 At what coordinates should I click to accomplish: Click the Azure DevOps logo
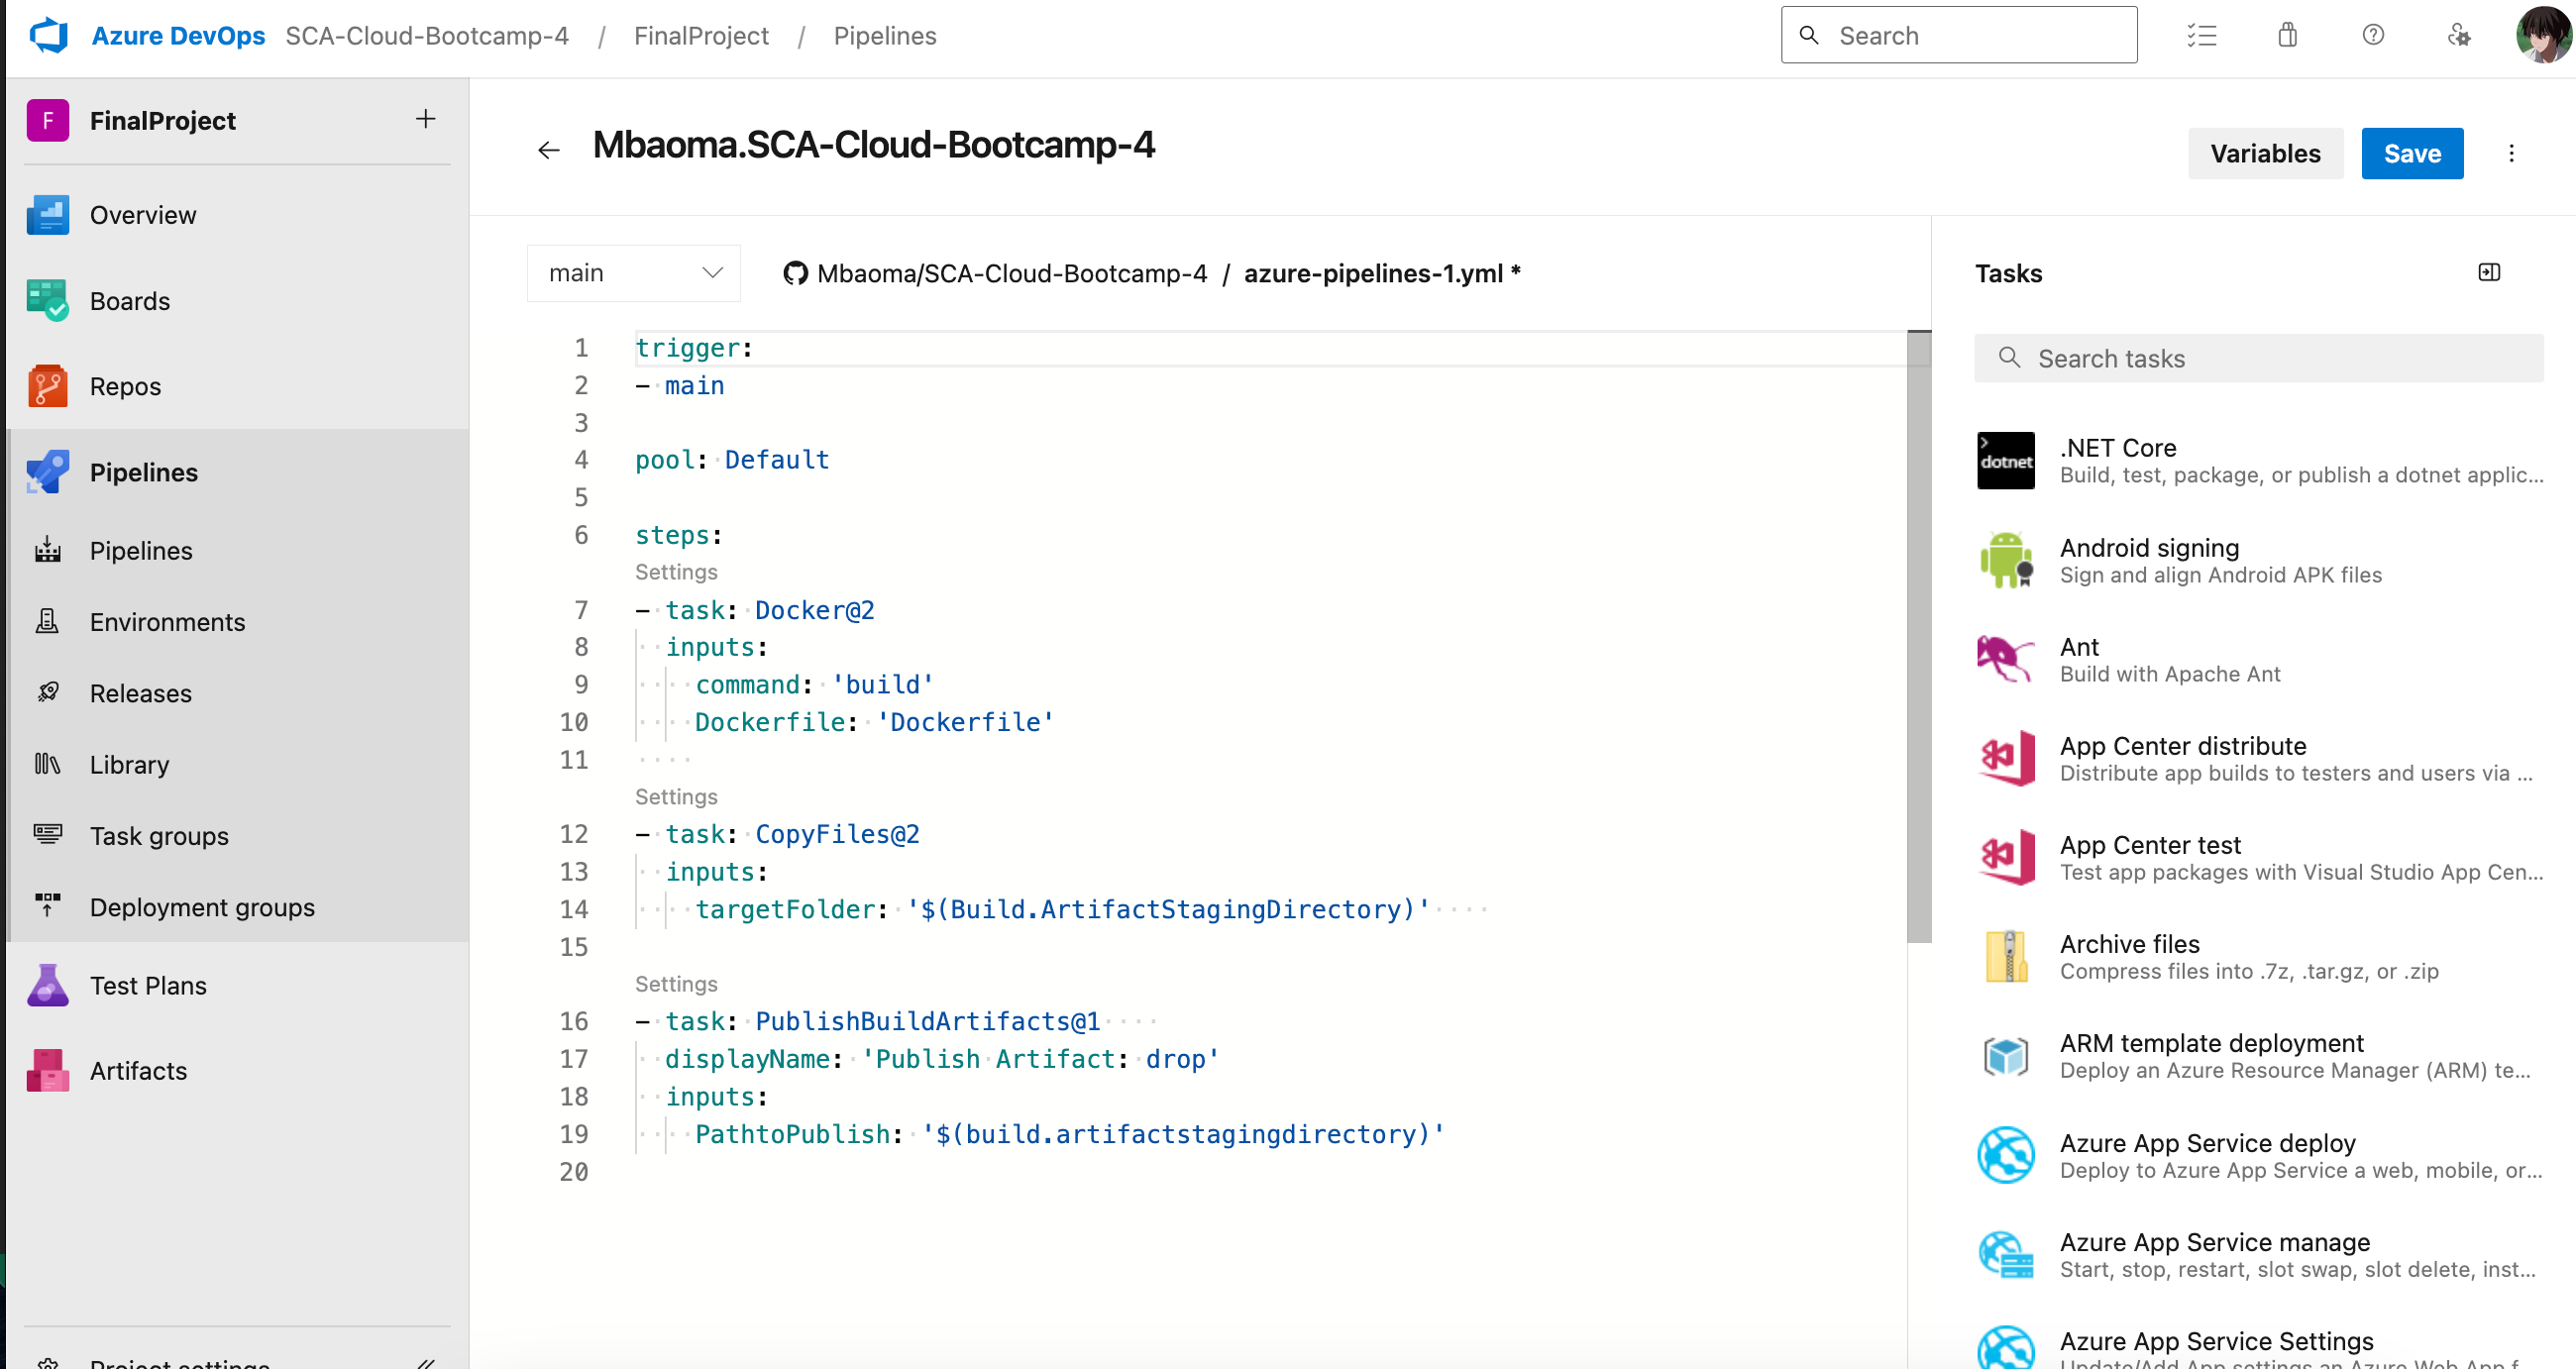point(48,35)
